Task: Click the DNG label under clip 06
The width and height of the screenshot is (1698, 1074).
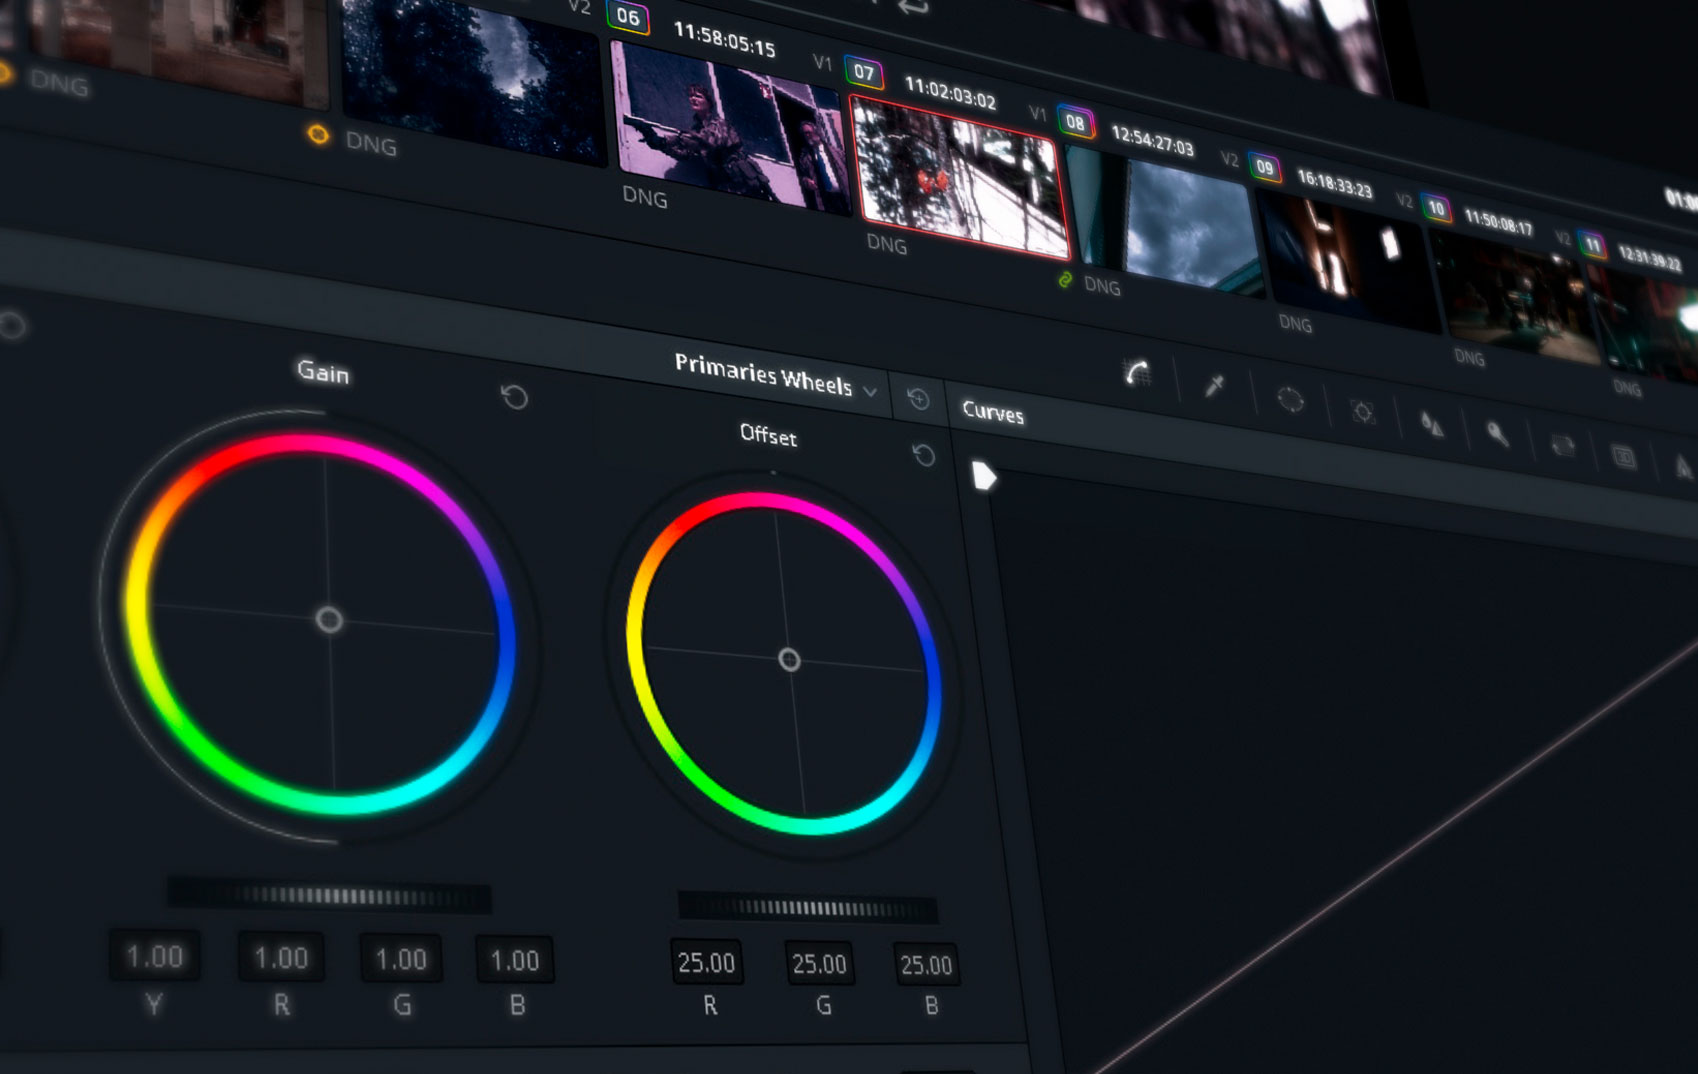Action: click(x=645, y=197)
